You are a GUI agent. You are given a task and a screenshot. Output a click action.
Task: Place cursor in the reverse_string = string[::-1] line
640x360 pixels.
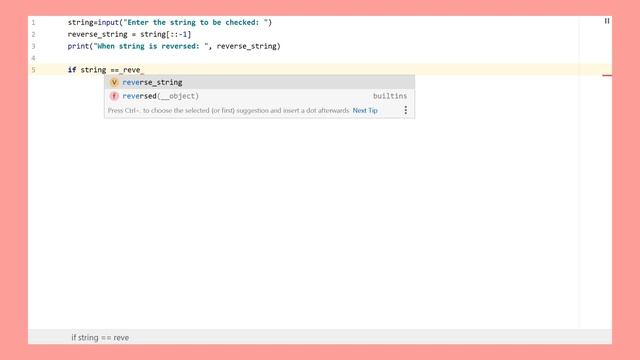click(129, 34)
